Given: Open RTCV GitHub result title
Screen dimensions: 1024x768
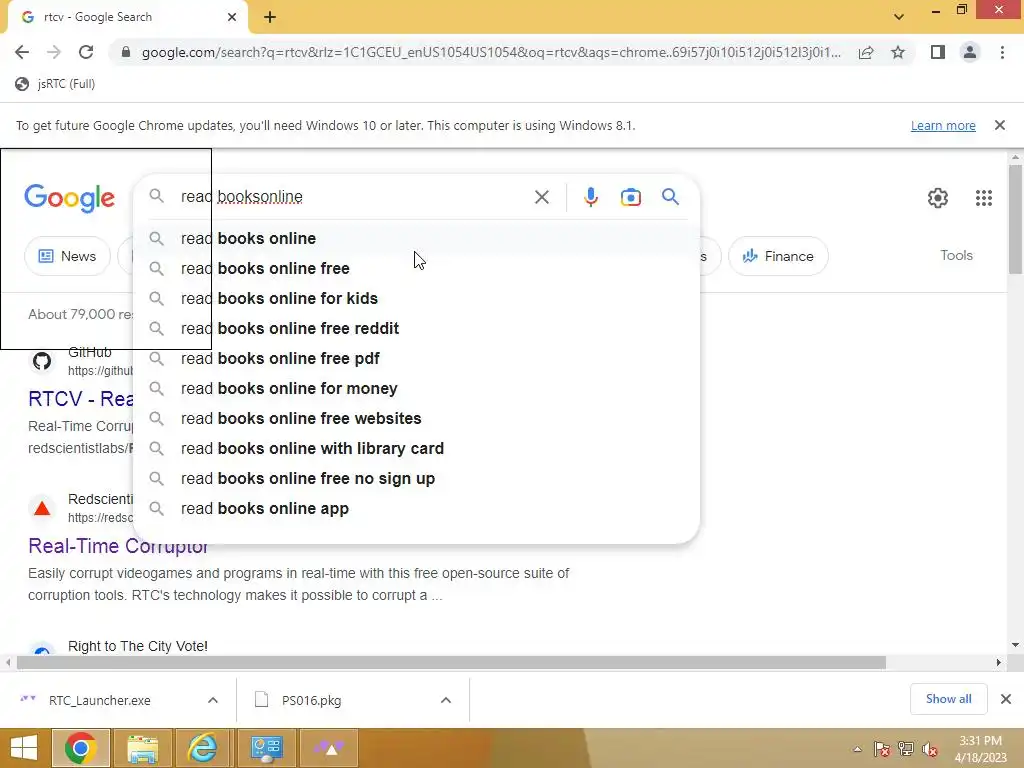Looking at the screenshot, I should coord(80,398).
